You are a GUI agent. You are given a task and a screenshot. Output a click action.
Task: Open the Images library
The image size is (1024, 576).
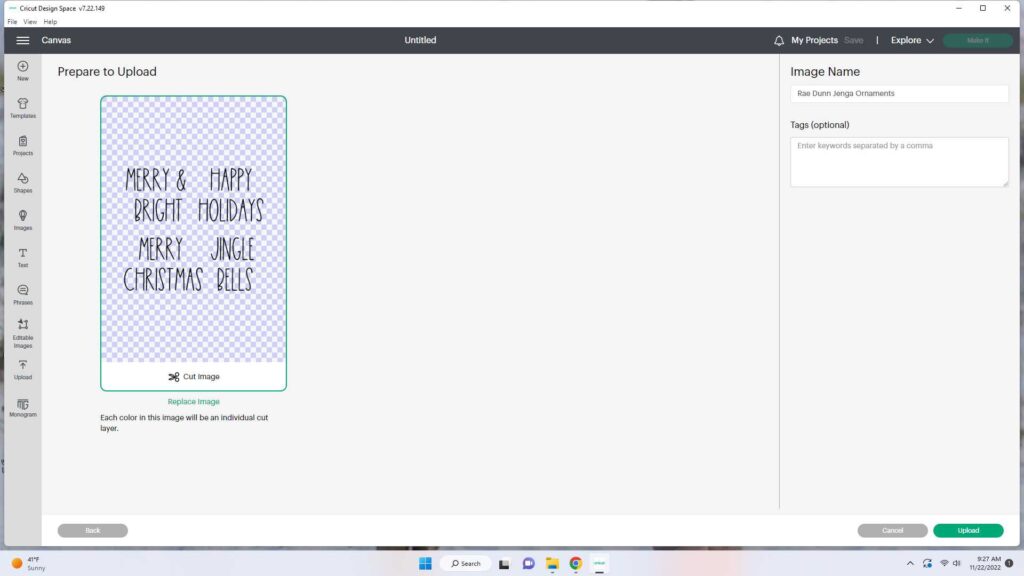click(23, 220)
